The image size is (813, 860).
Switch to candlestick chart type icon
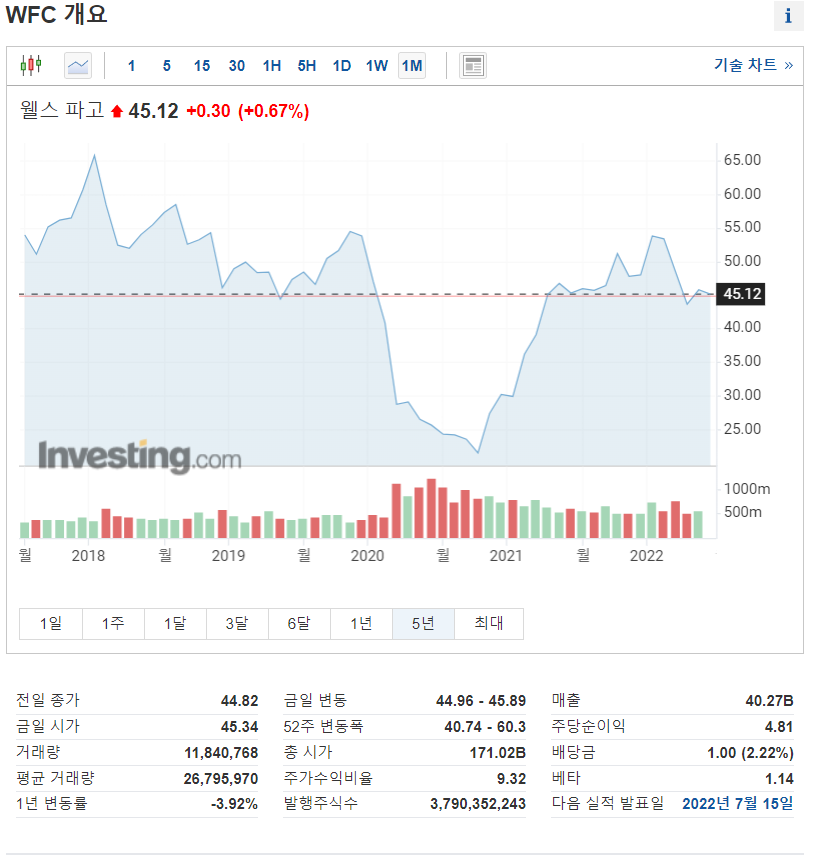(x=31, y=66)
